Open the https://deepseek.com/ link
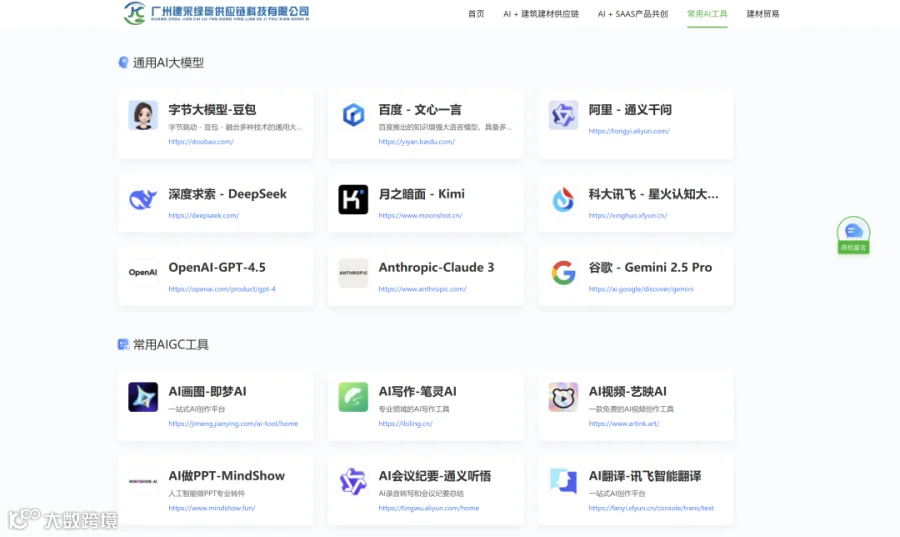Image resolution: width=900 pixels, height=537 pixels. click(204, 216)
